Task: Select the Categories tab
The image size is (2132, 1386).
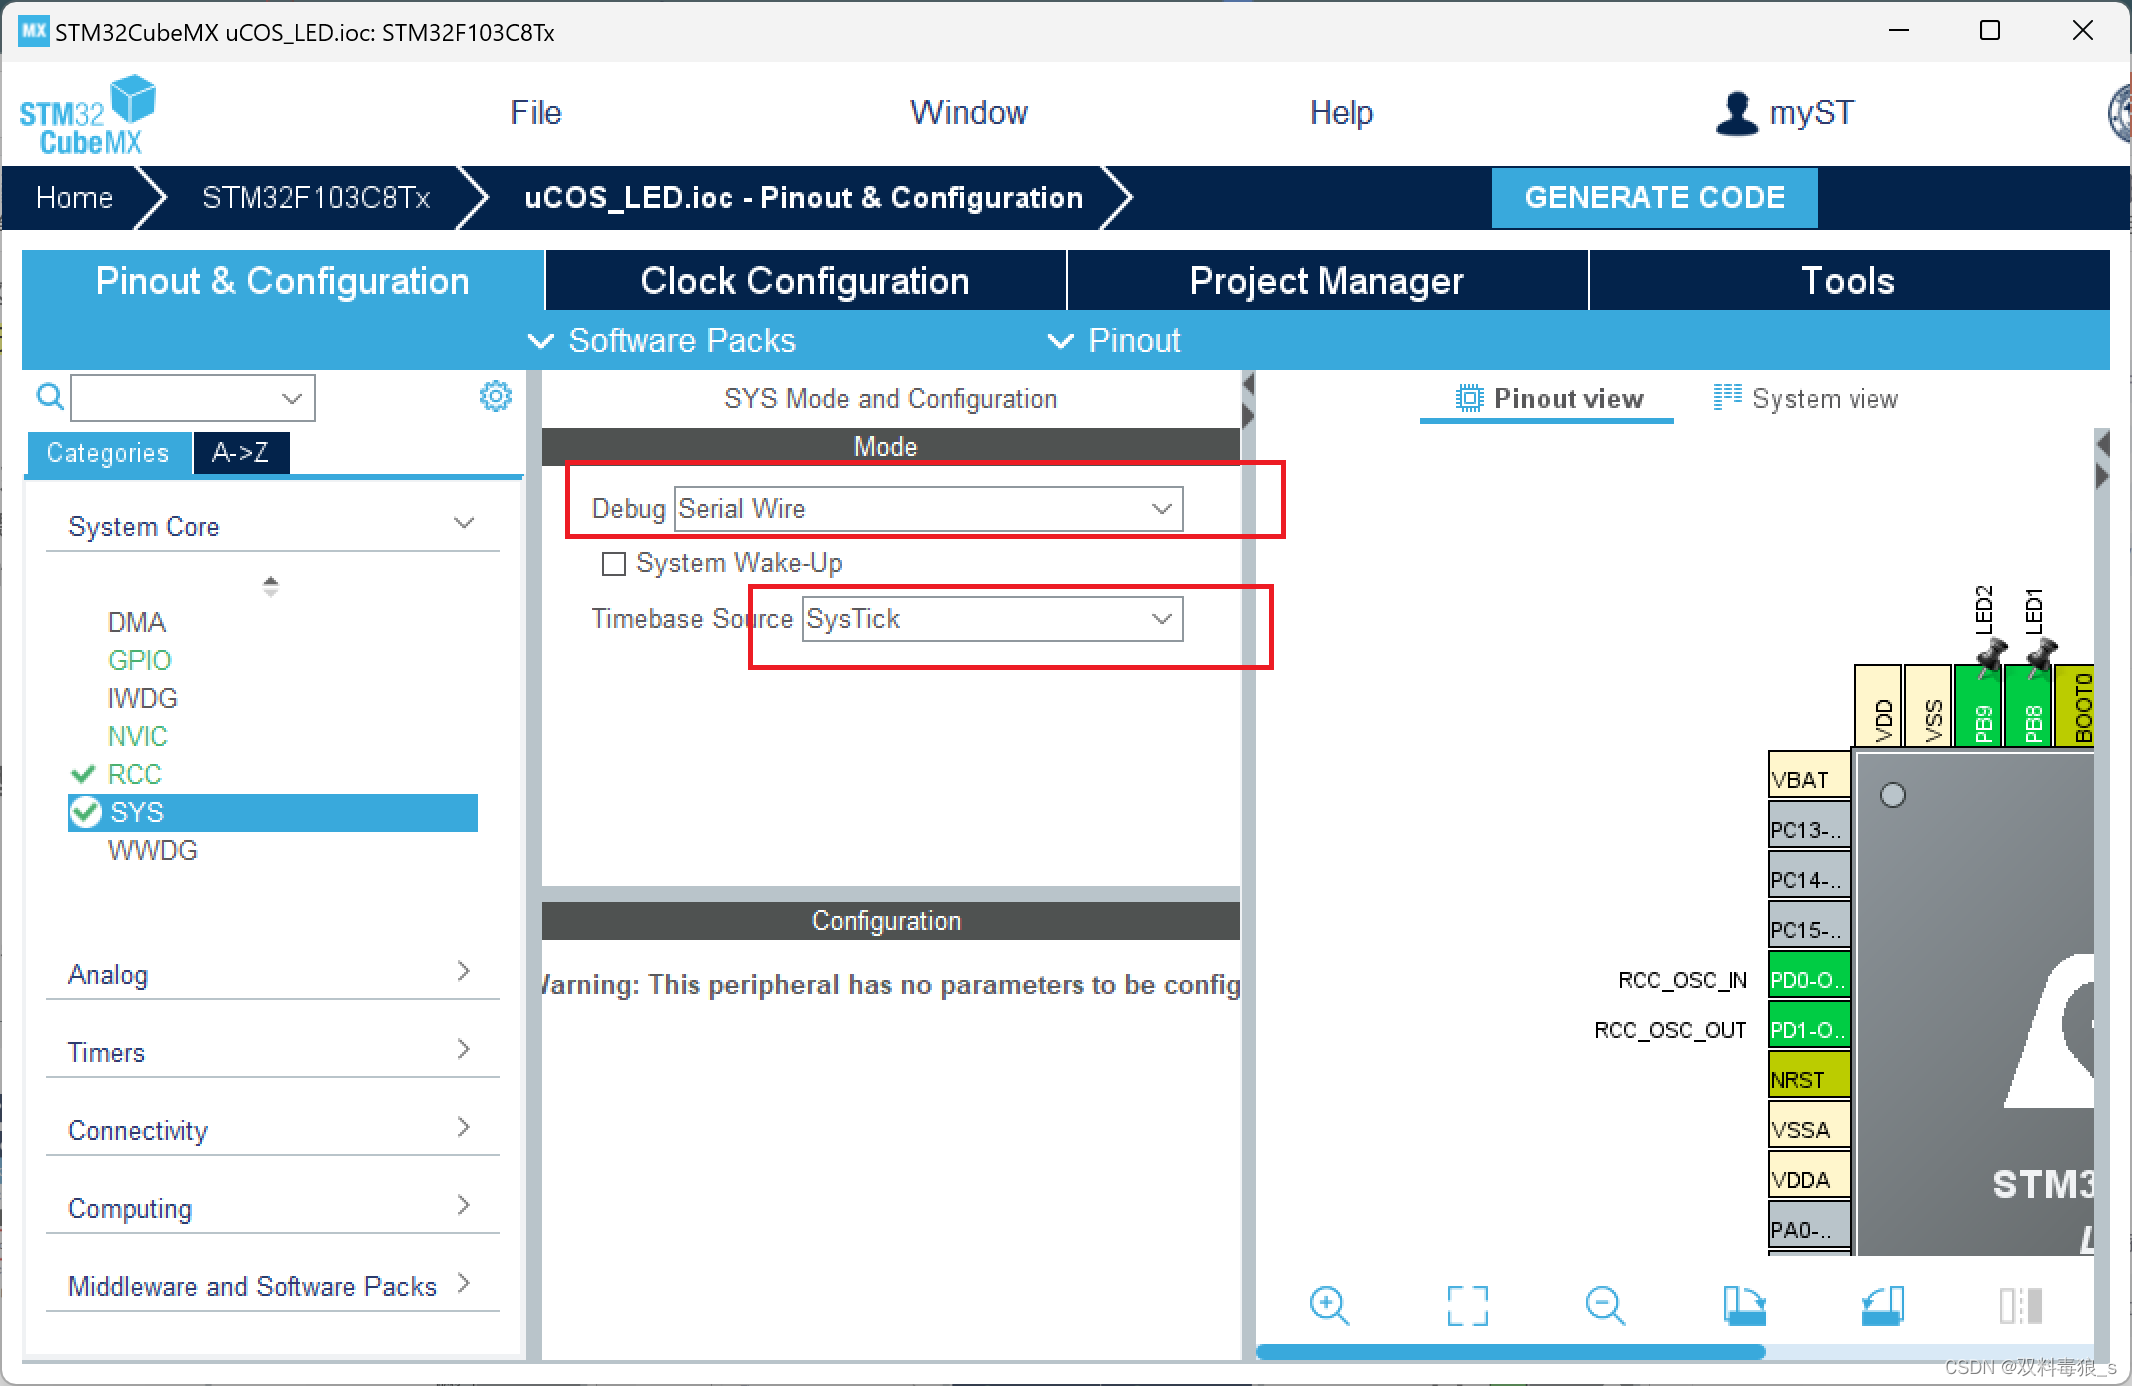Action: pos(108,453)
